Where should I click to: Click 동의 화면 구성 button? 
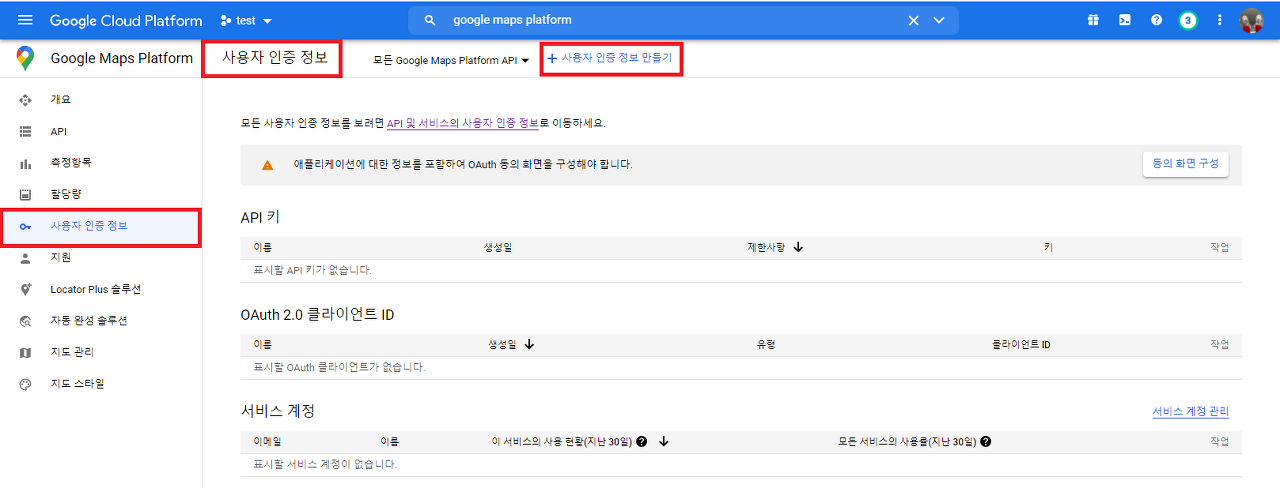tap(1186, 164)
